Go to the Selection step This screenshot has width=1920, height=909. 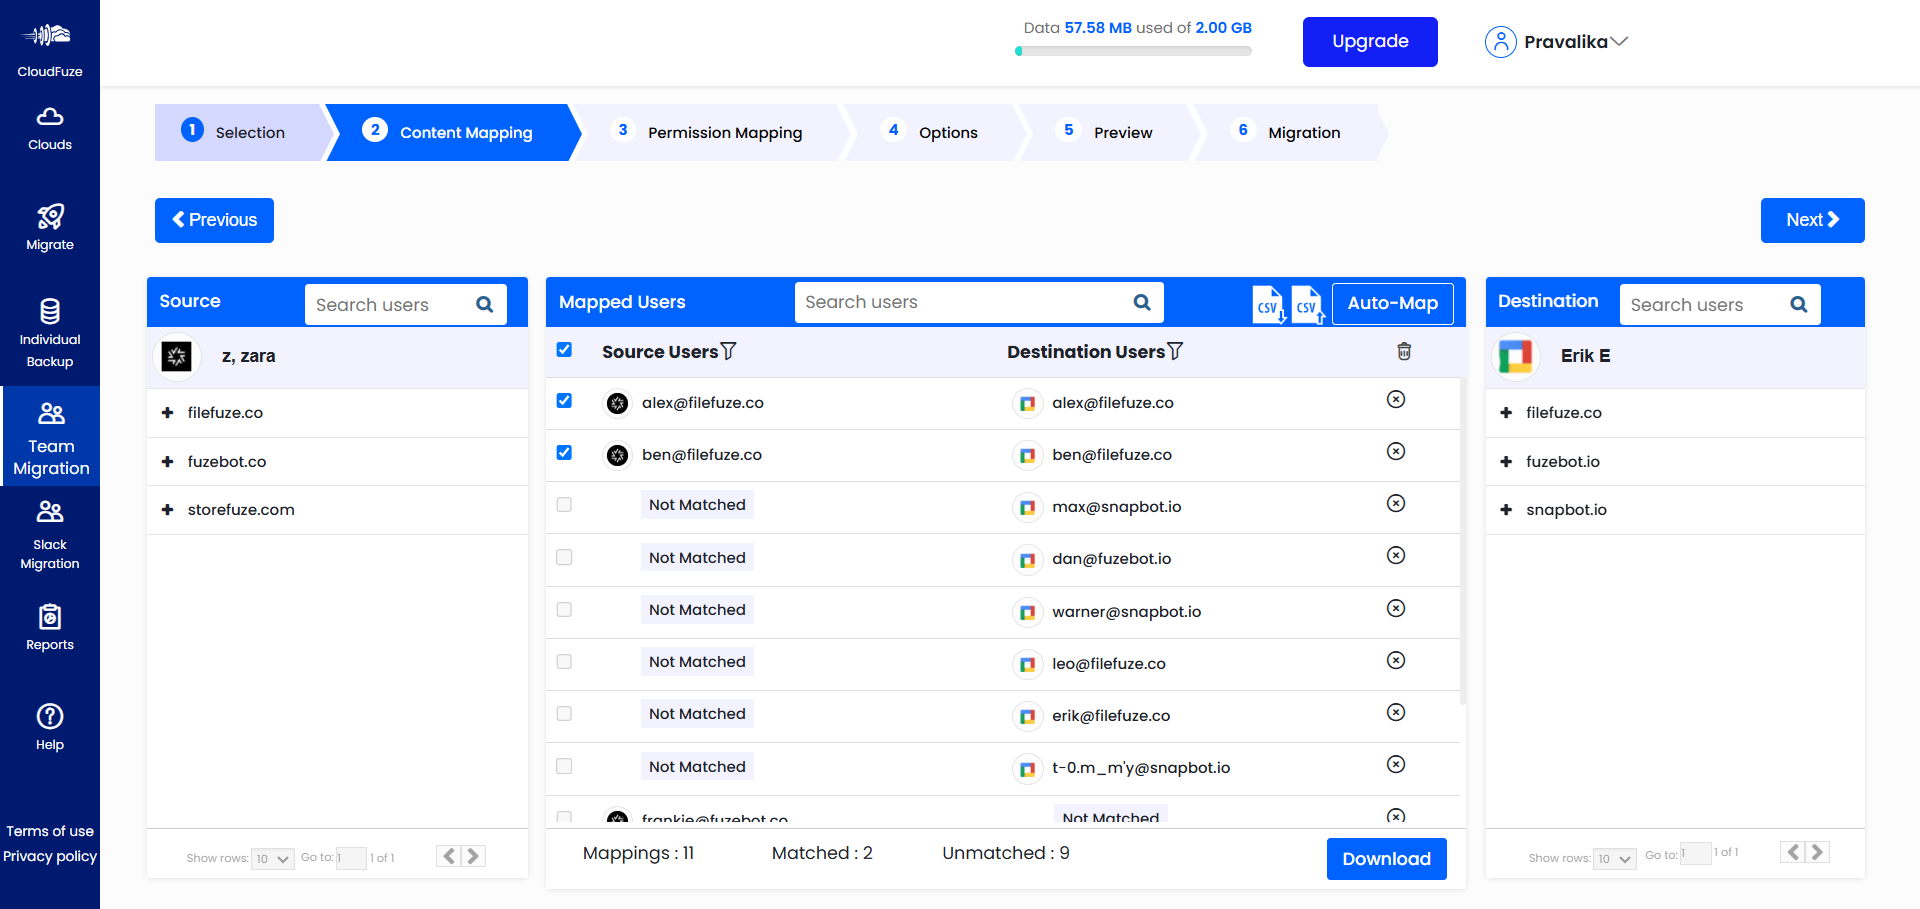click(x=239, y=132)
